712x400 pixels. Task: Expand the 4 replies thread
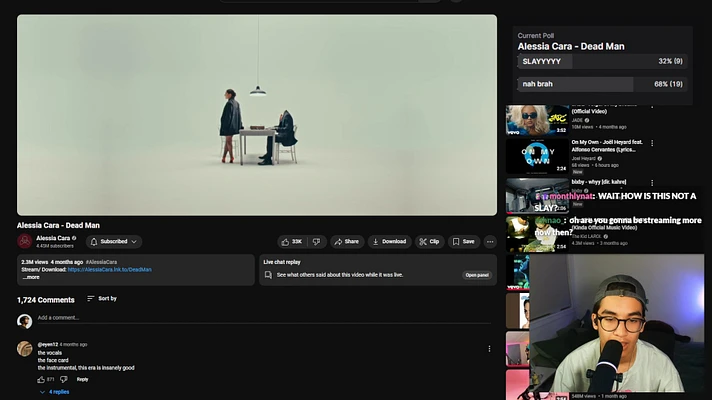(x=54, y=392)
